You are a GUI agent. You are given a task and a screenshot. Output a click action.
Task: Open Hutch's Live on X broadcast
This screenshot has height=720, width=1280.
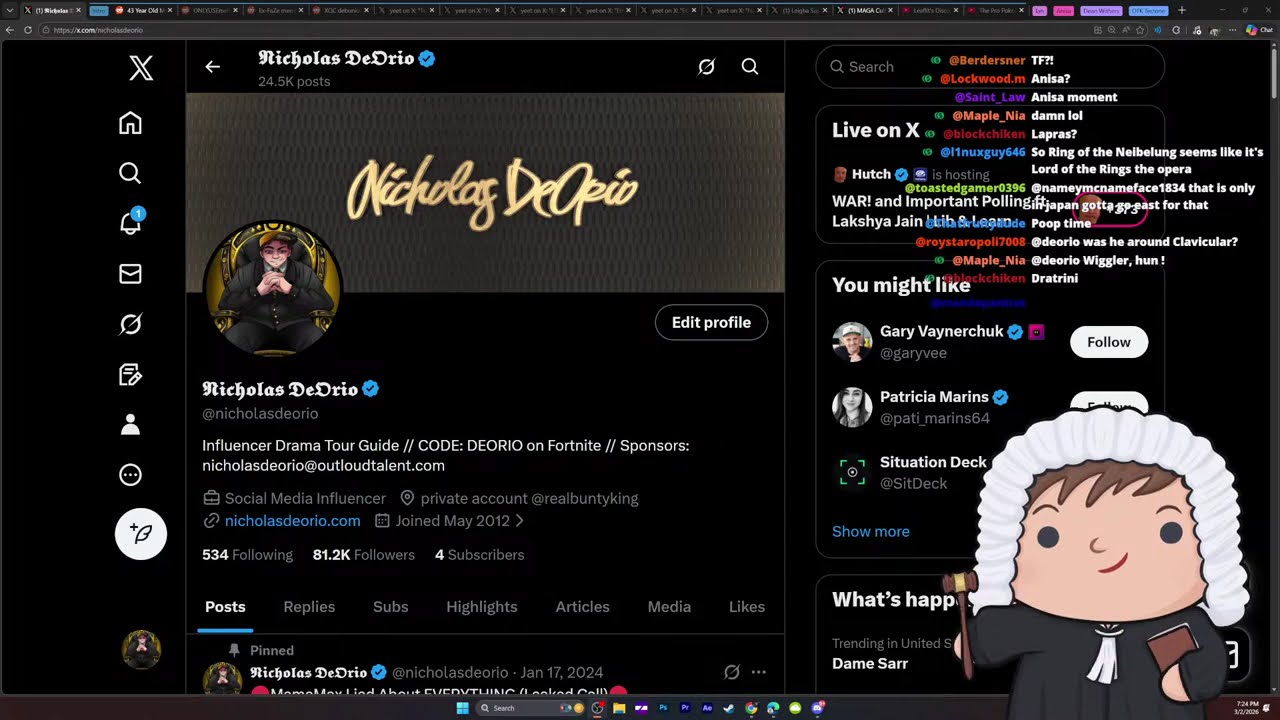pos(990,197)
